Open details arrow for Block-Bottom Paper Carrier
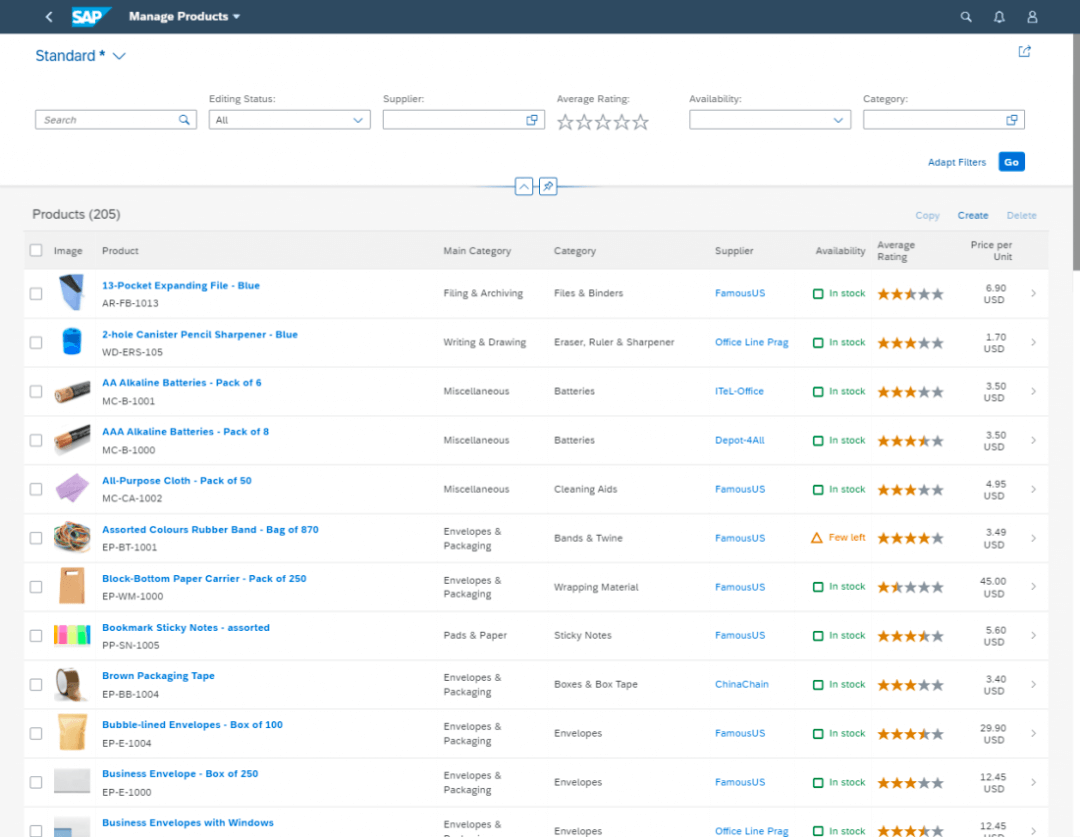The image size is (1080, 837). pyautogui.click(x=1033, y=586)
